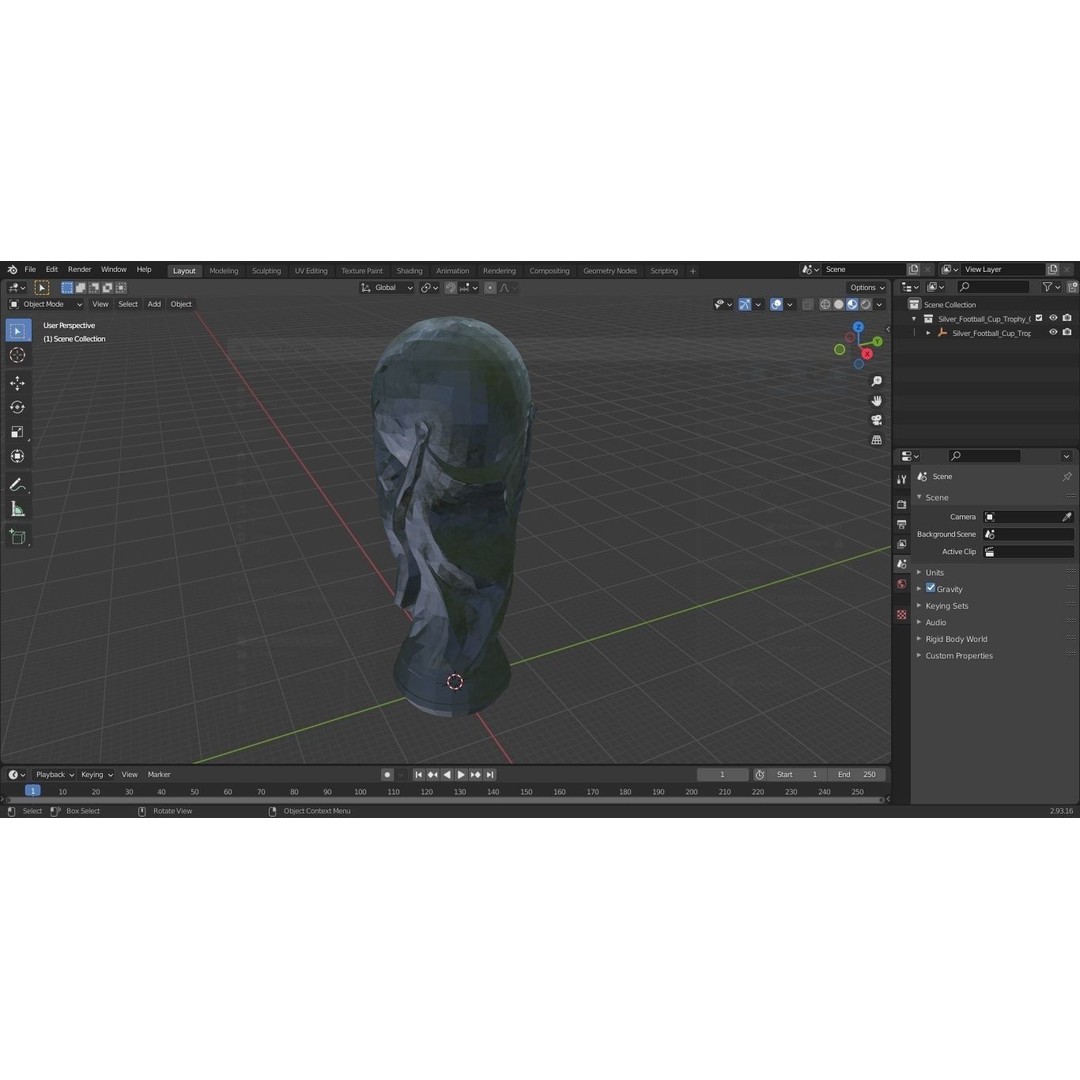Open the Options dropdown
This screenshot has height=1080, width=1080.
tap(866, 288)
